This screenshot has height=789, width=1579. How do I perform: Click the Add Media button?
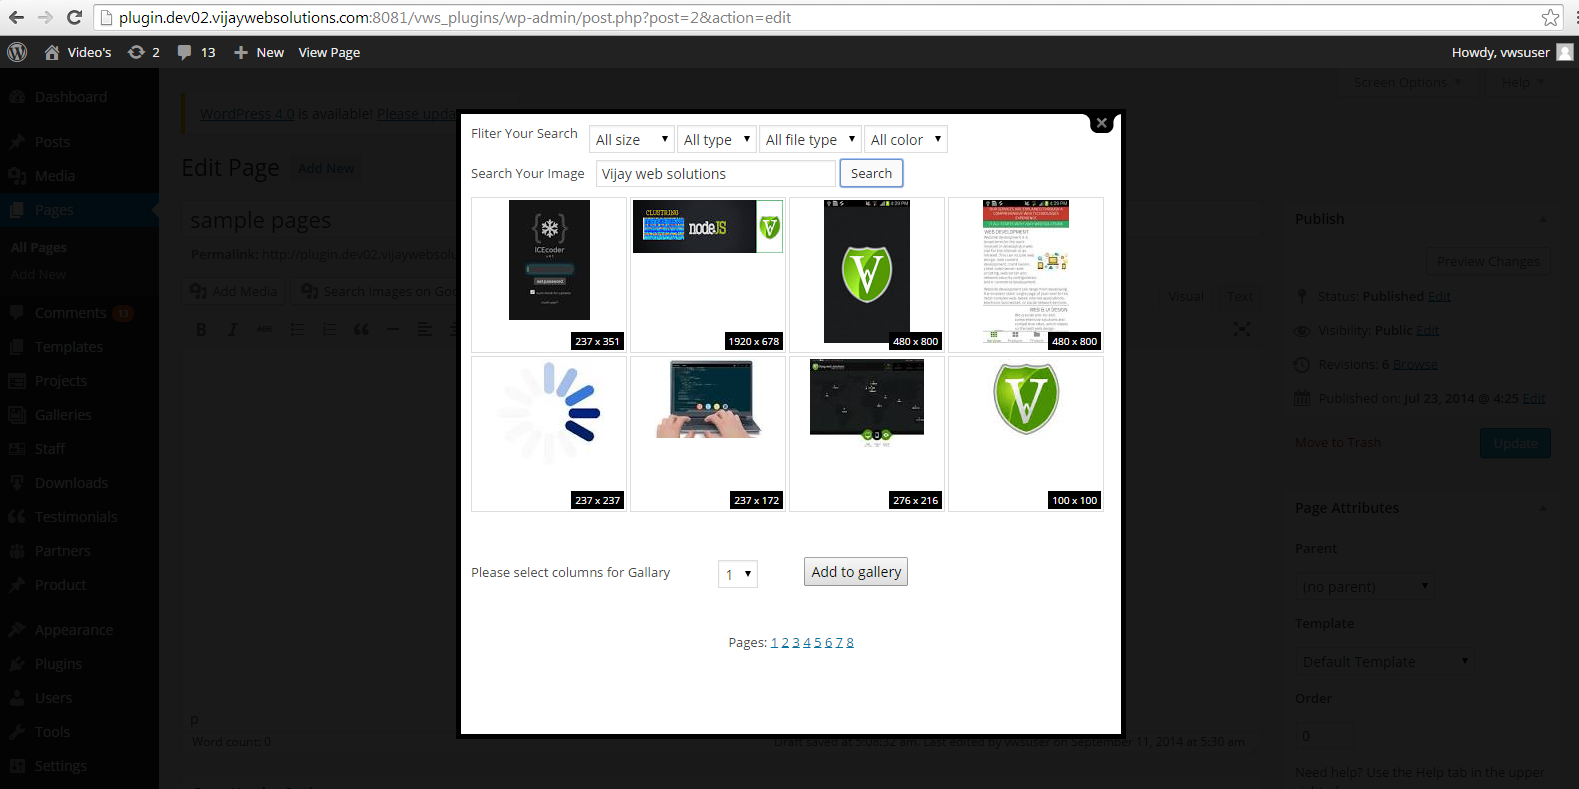click(235, 291)
